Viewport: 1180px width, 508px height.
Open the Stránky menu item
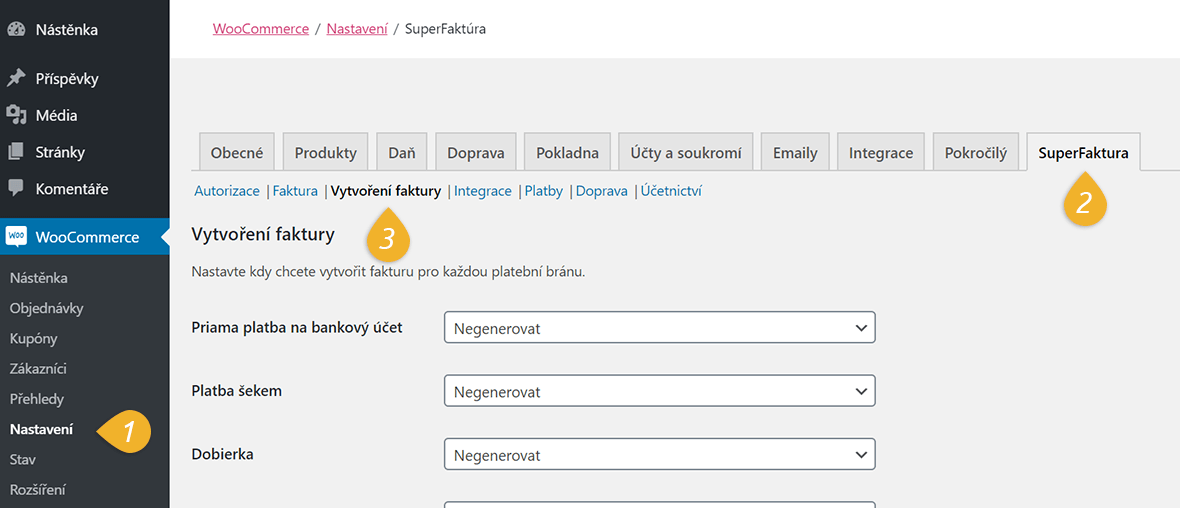coord(60,152)
